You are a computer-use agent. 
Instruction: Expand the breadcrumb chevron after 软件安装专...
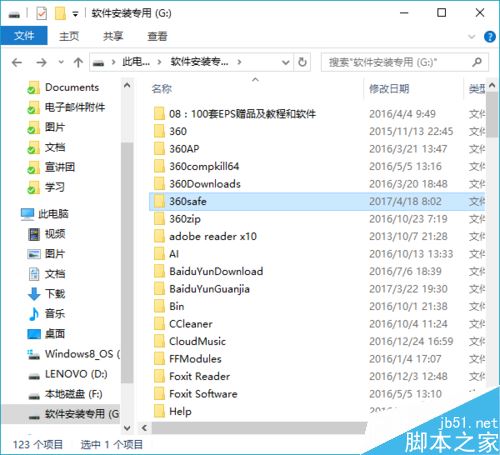(239, 62)
